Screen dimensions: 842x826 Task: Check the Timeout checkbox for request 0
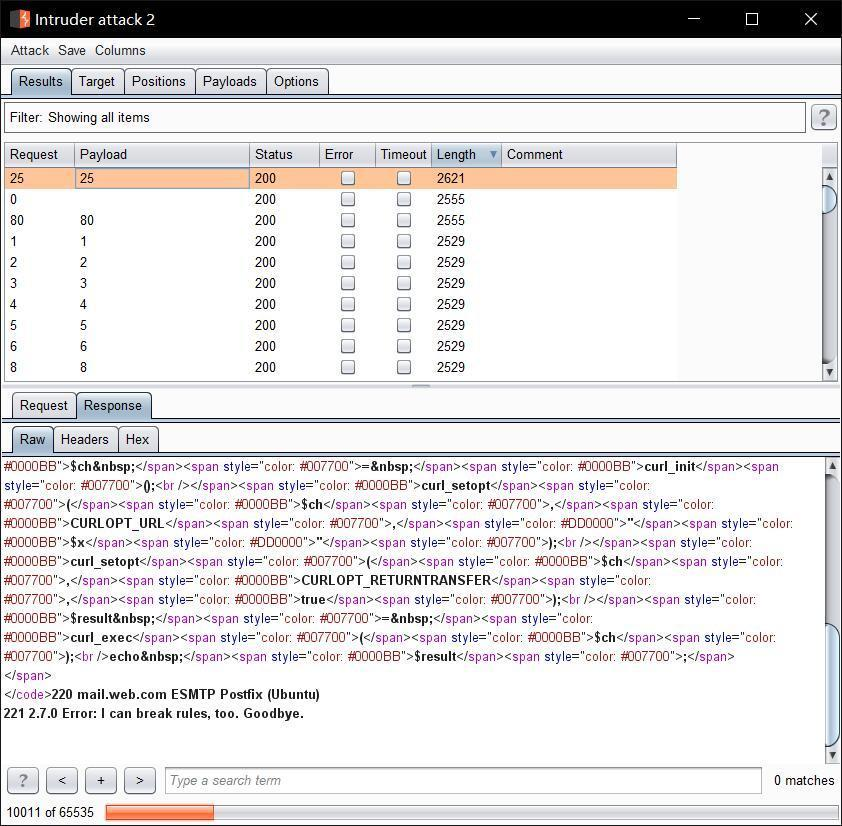coord(404,198)
